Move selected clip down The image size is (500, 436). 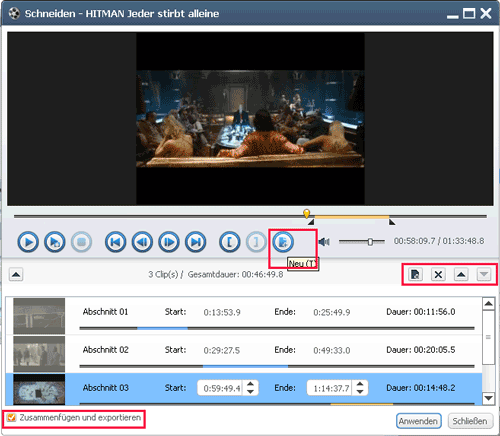(484, 275)
